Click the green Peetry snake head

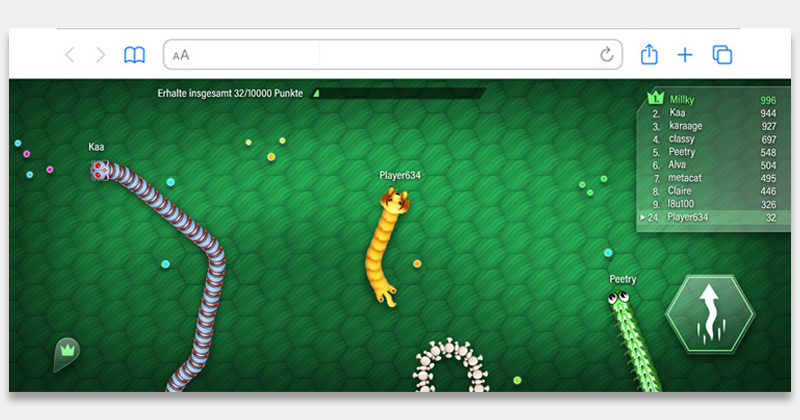click(620, 297)
